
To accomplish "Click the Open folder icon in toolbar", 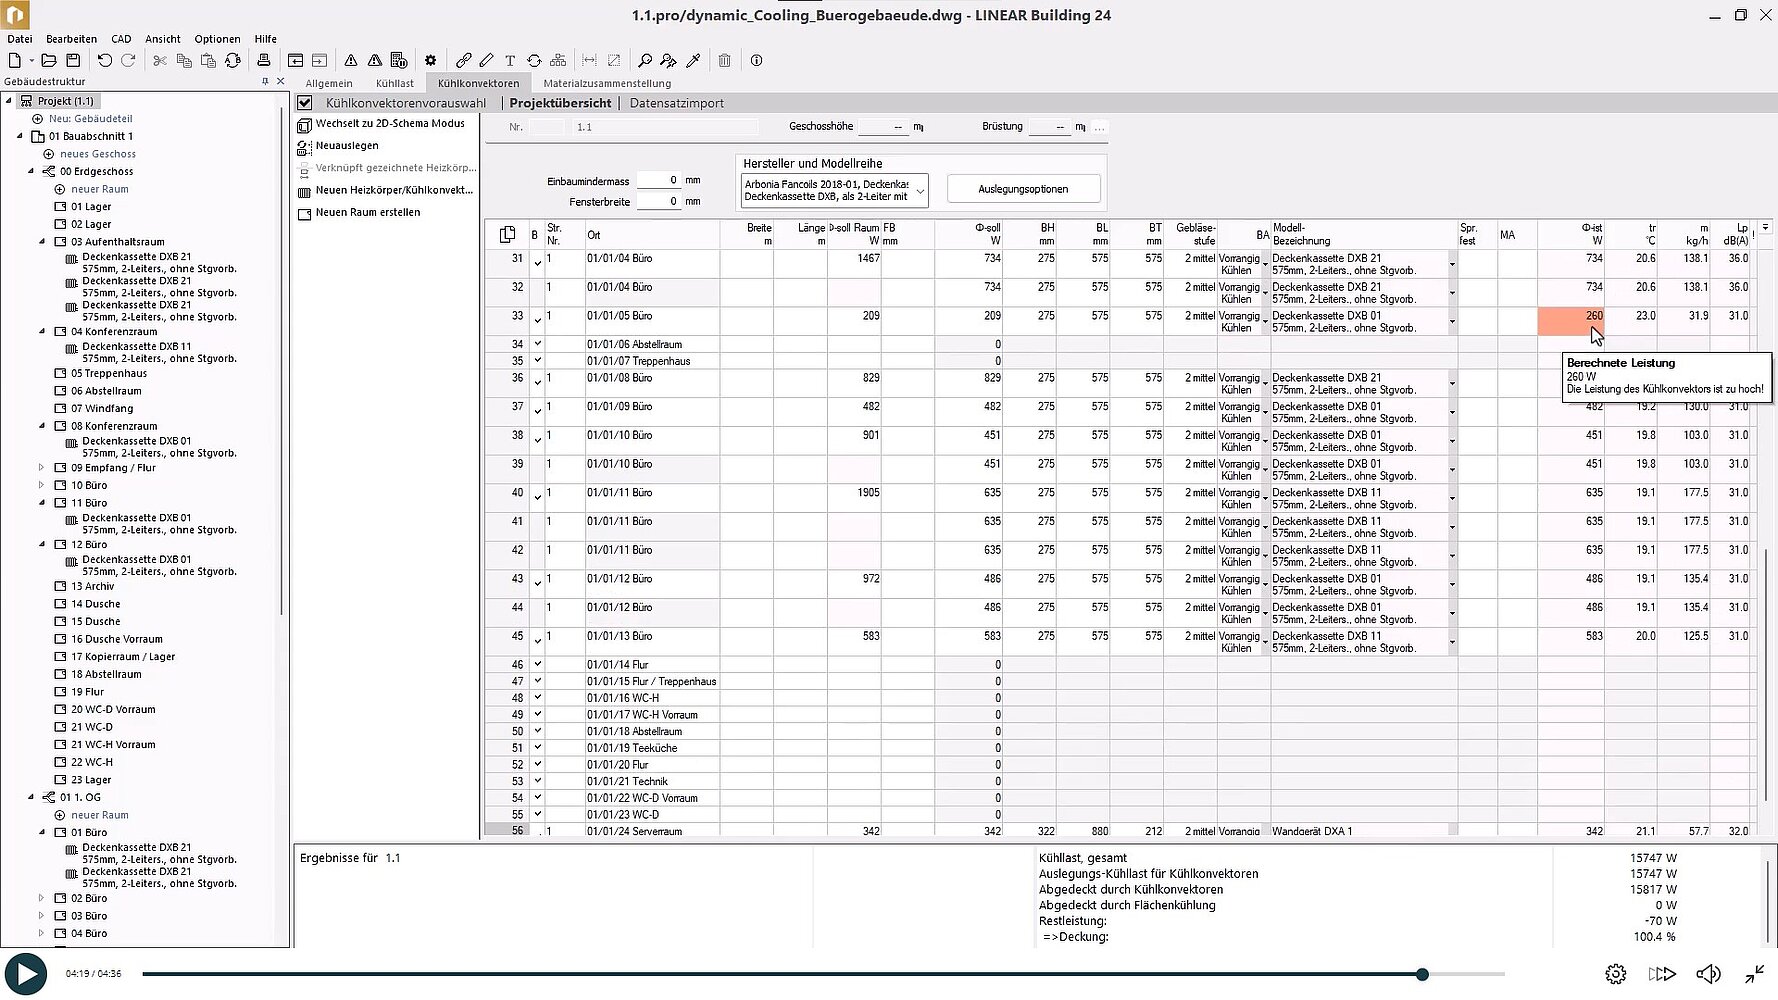I will click(48, 61).
